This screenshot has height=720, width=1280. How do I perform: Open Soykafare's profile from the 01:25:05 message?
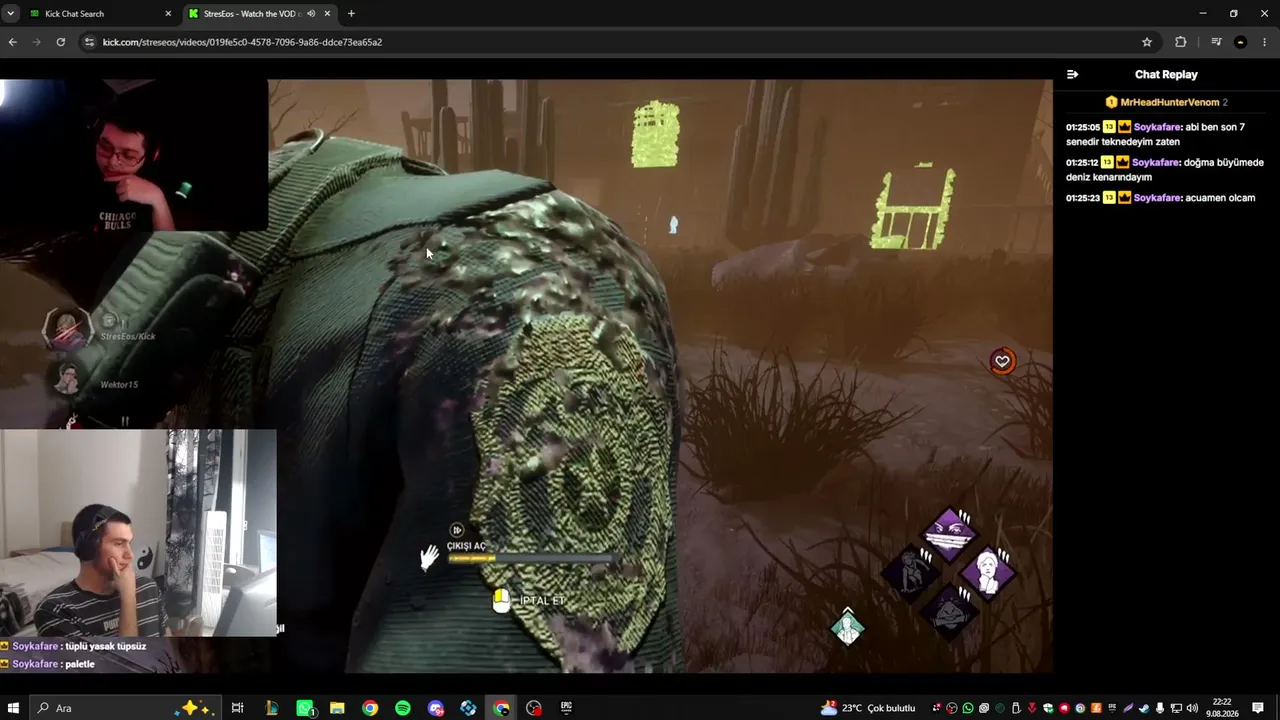click(x=1157, y=127)
